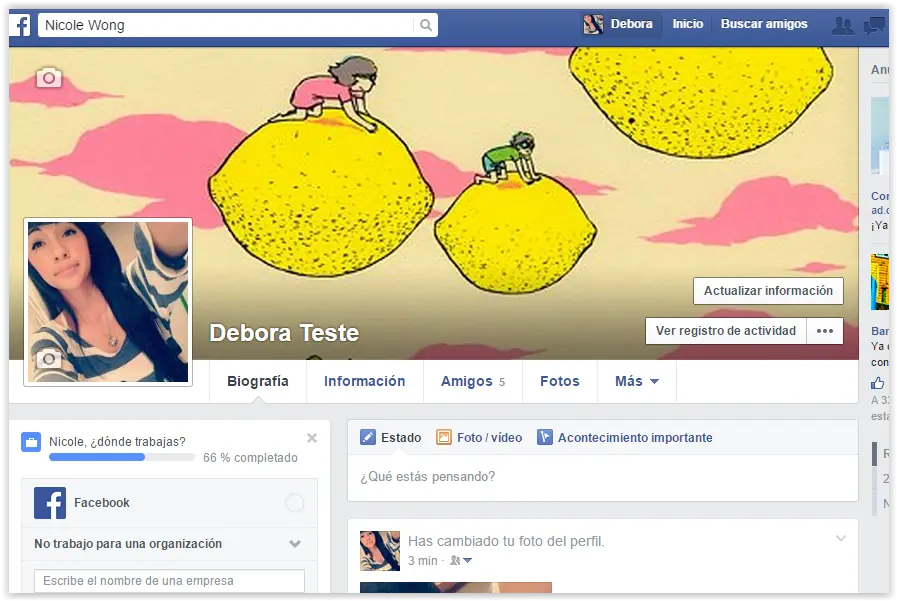Image resolution: width=897 pixels, height=601 pixels.
Task: Open friend requests icon in top bar
Action: 842,25
